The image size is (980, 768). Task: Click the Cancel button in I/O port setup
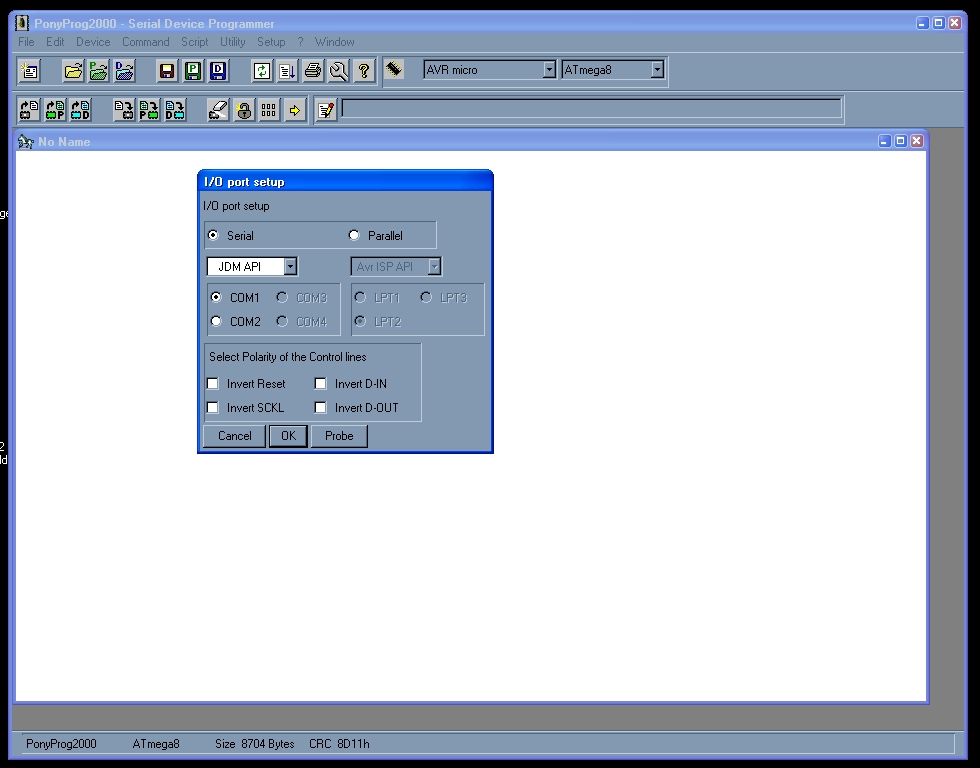(x=234, y=436)
